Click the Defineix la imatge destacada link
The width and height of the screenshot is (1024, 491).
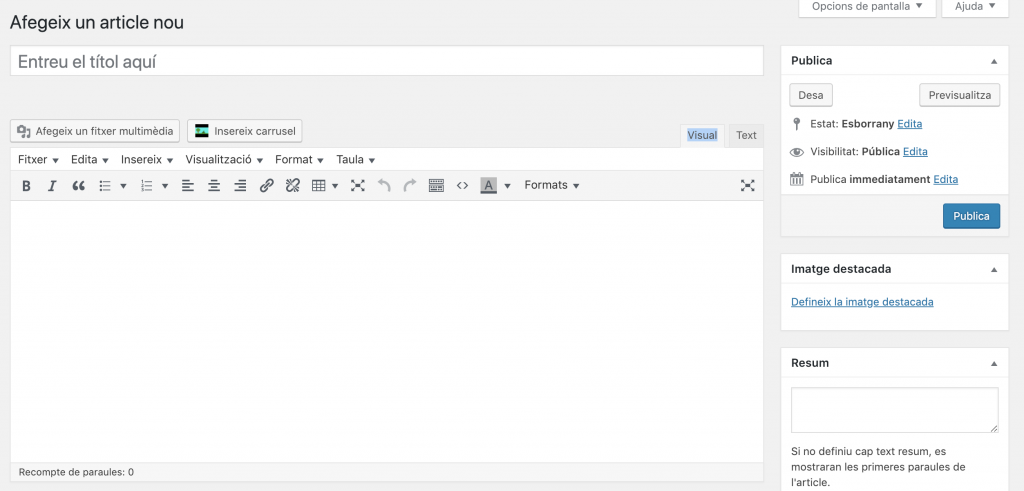(862, 302)
